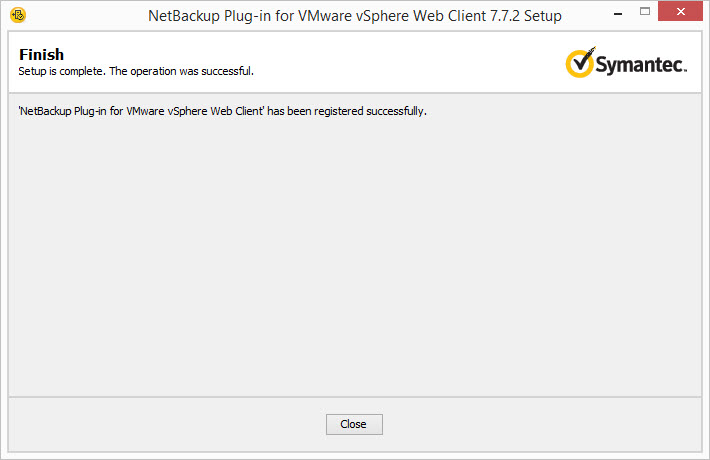Click the Symantec wordmark text in logo
The height and width of the screenshot is (460, 710).
click(641, 64)
